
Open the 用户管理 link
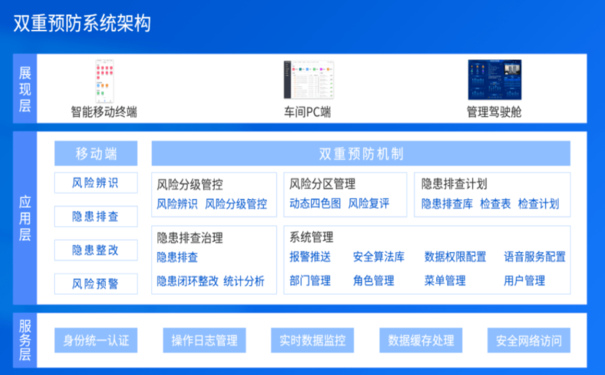click(524, 280)
